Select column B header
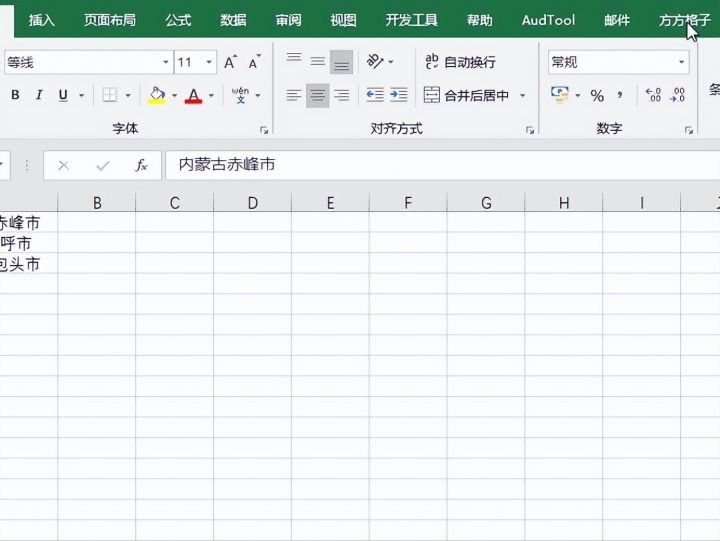This screenshot has height=541, width=720. [x=97, y=203]
